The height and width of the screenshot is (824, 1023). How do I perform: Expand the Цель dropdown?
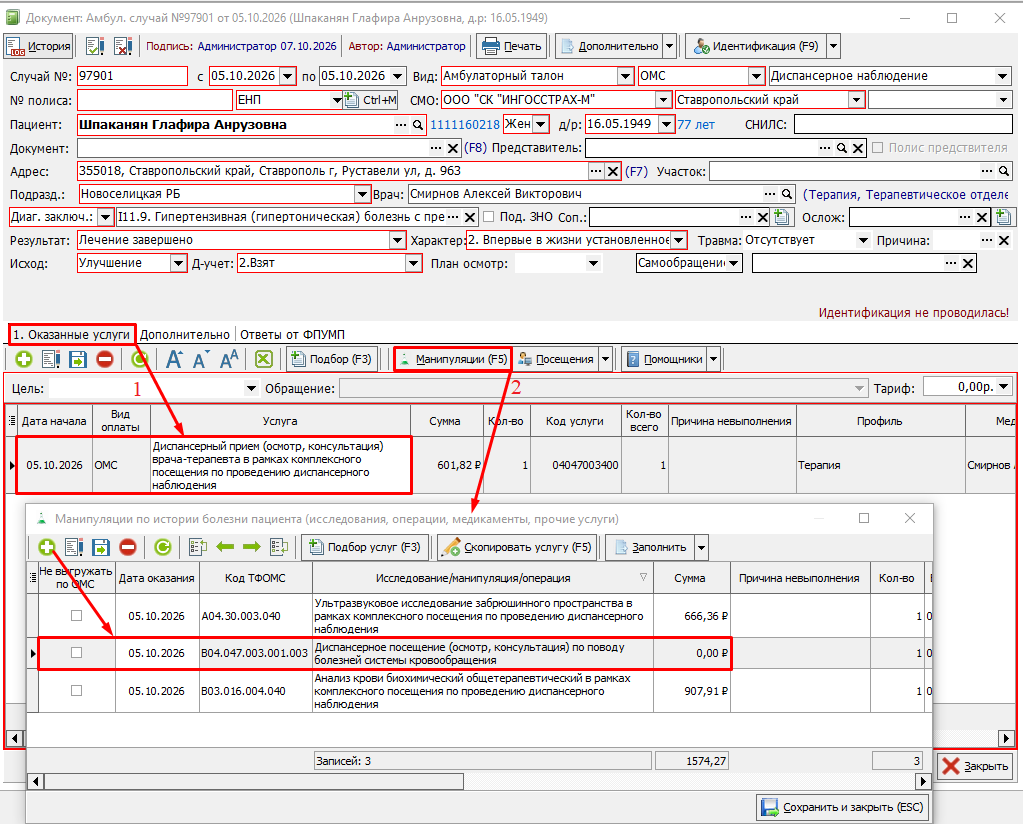[x=251, y=389]
